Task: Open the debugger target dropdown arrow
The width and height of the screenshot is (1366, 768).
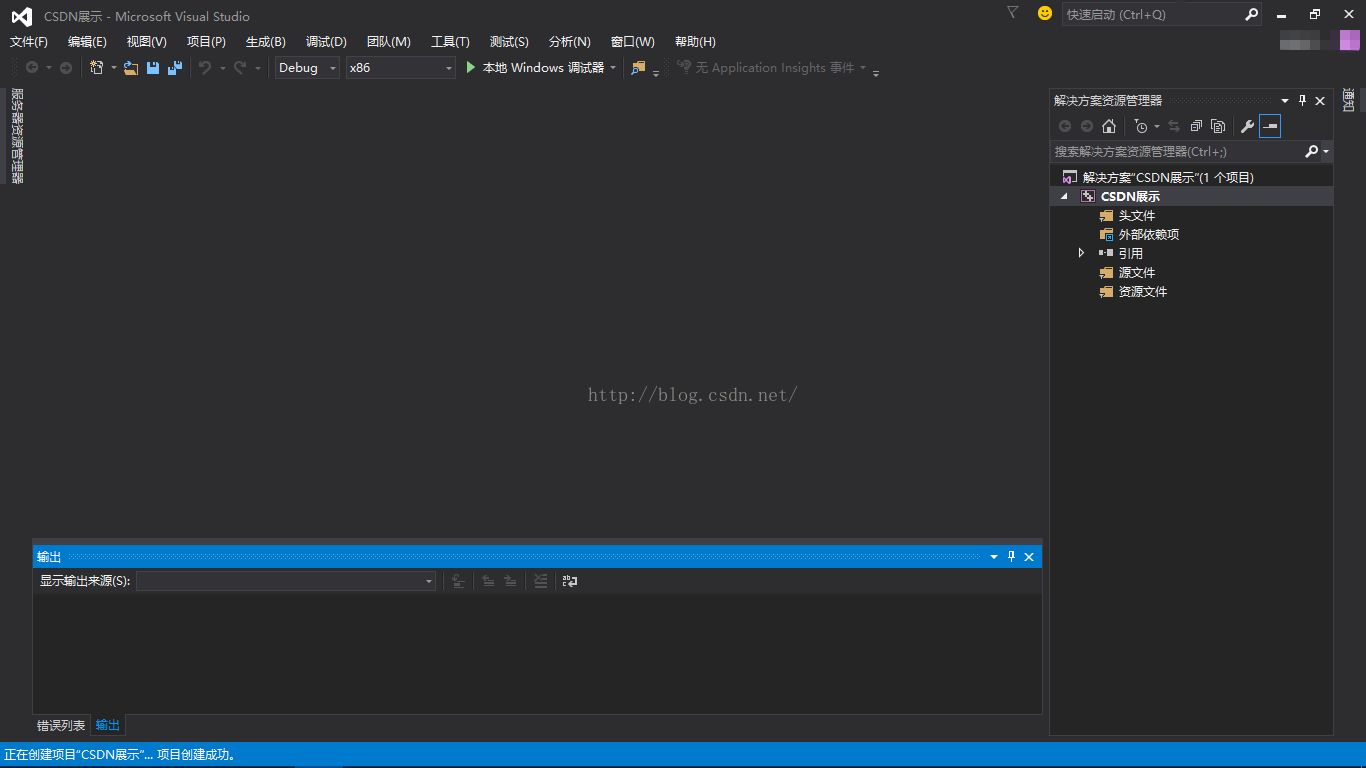Action: tap(613, 68)
